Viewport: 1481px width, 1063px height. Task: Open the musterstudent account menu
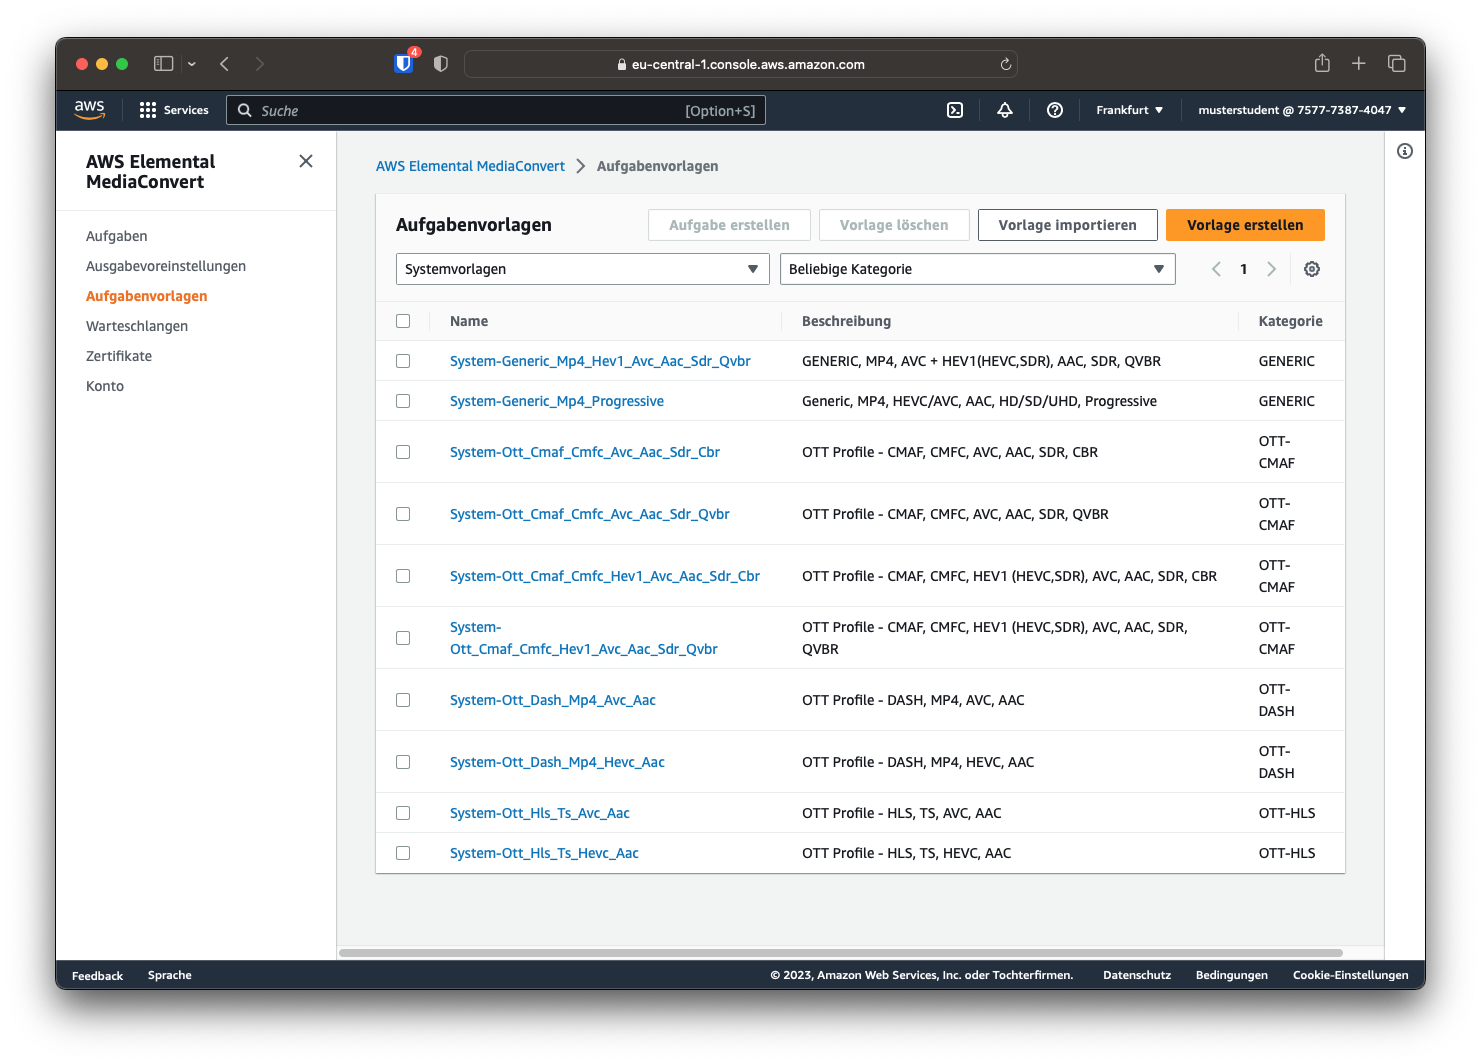tap(1302, 110)
